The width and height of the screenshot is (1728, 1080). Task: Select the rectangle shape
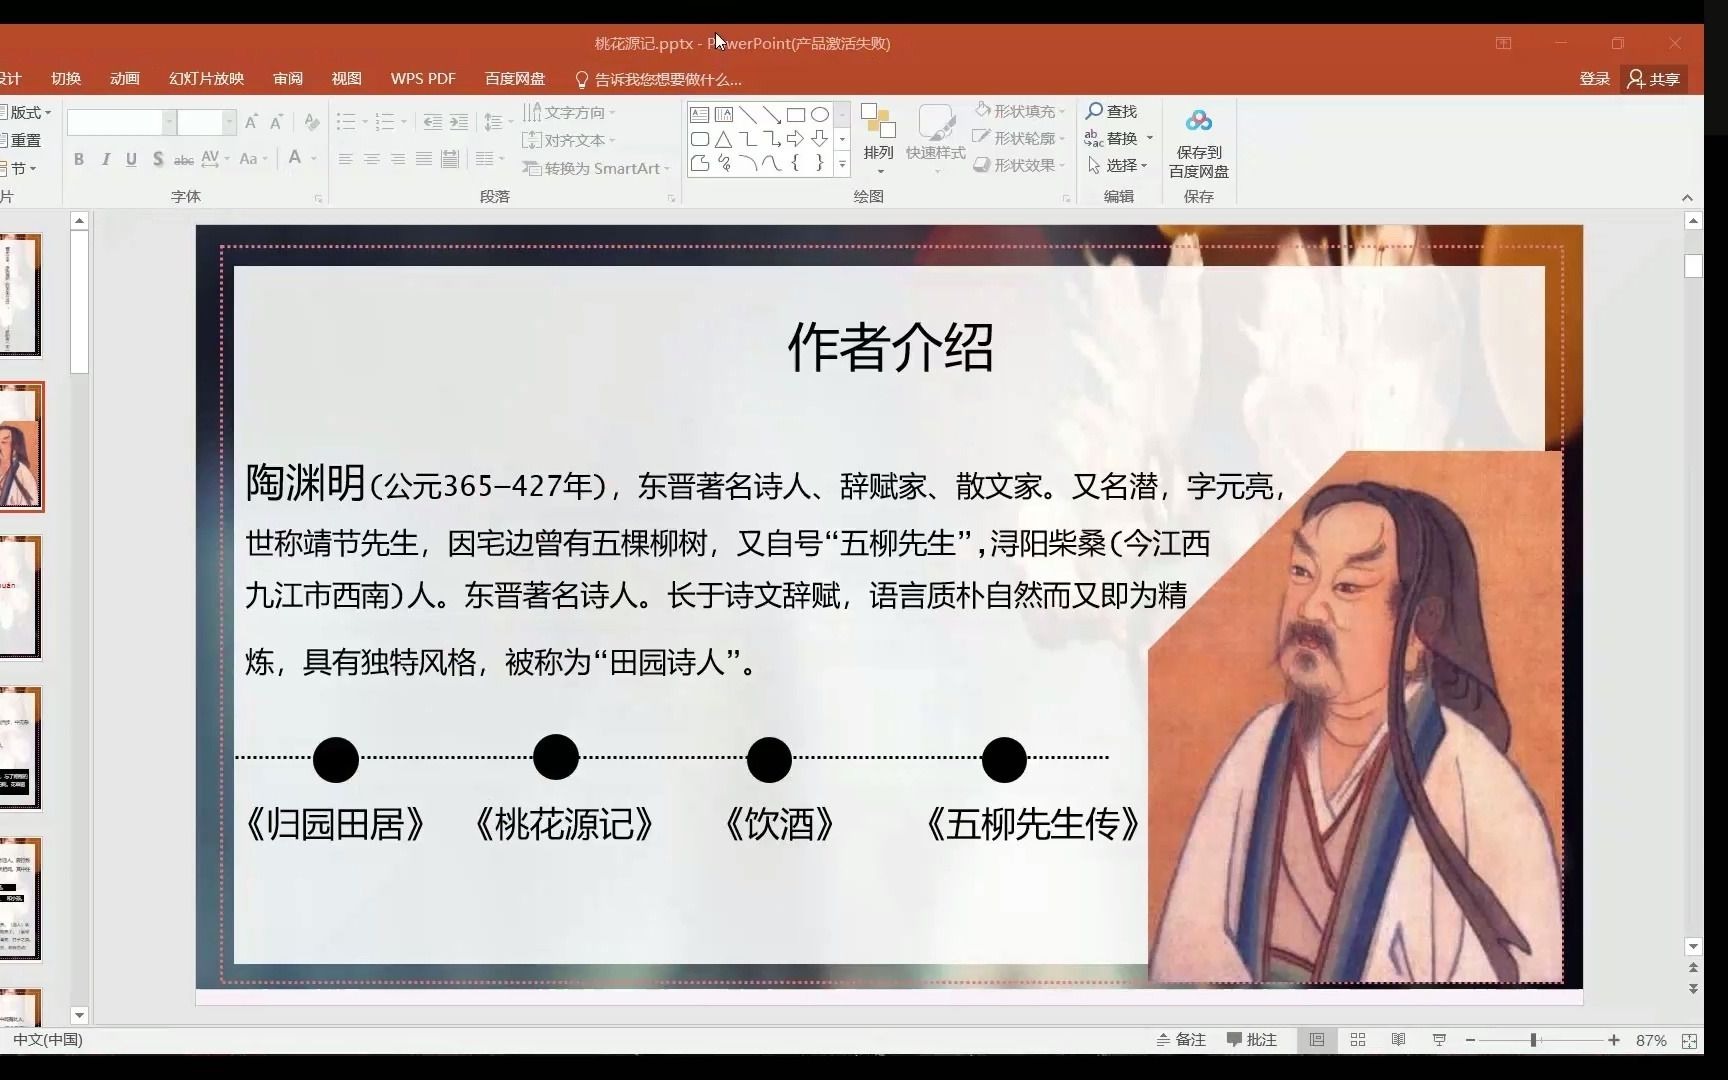[x=796, y=115]
